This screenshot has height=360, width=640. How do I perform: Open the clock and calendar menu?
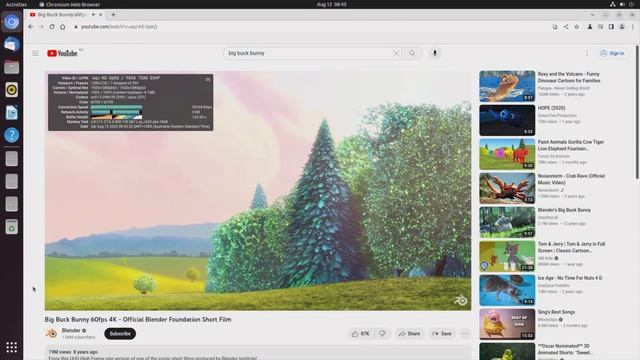[331, 4]
